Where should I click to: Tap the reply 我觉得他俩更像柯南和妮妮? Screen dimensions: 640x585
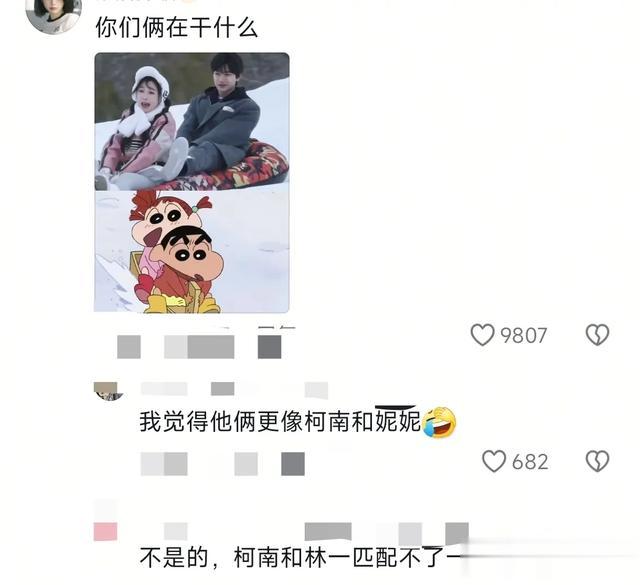[x=280, y=422]
